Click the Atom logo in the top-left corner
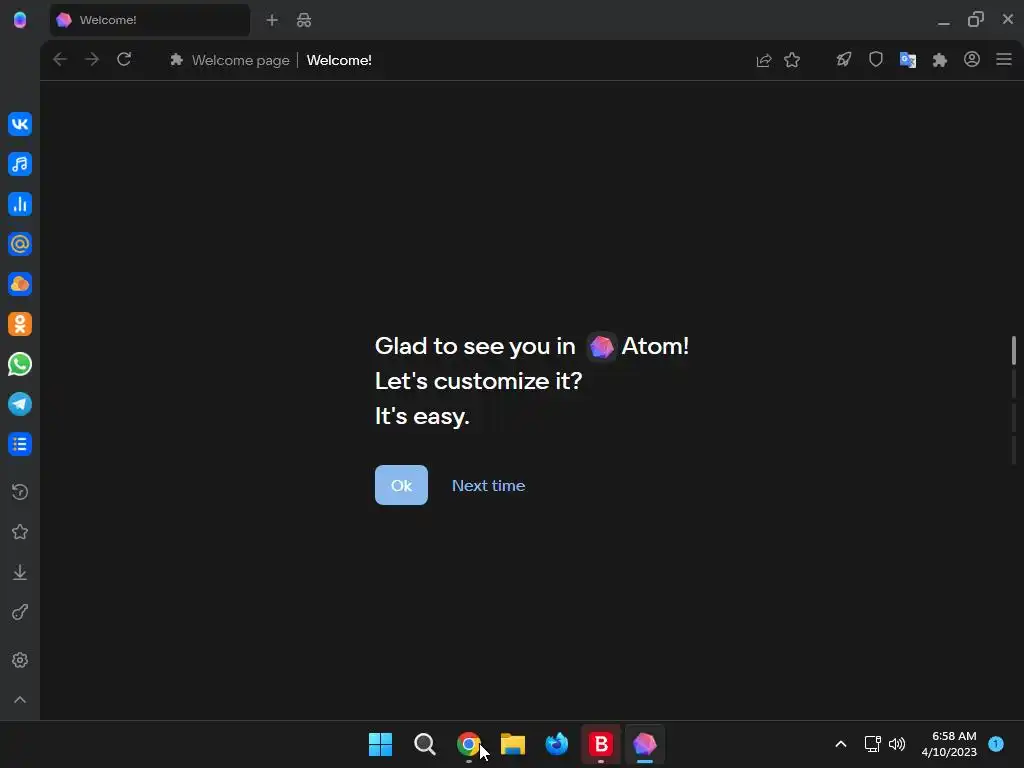Screen dimensions: 1024x768 click(x=20, y=20)
